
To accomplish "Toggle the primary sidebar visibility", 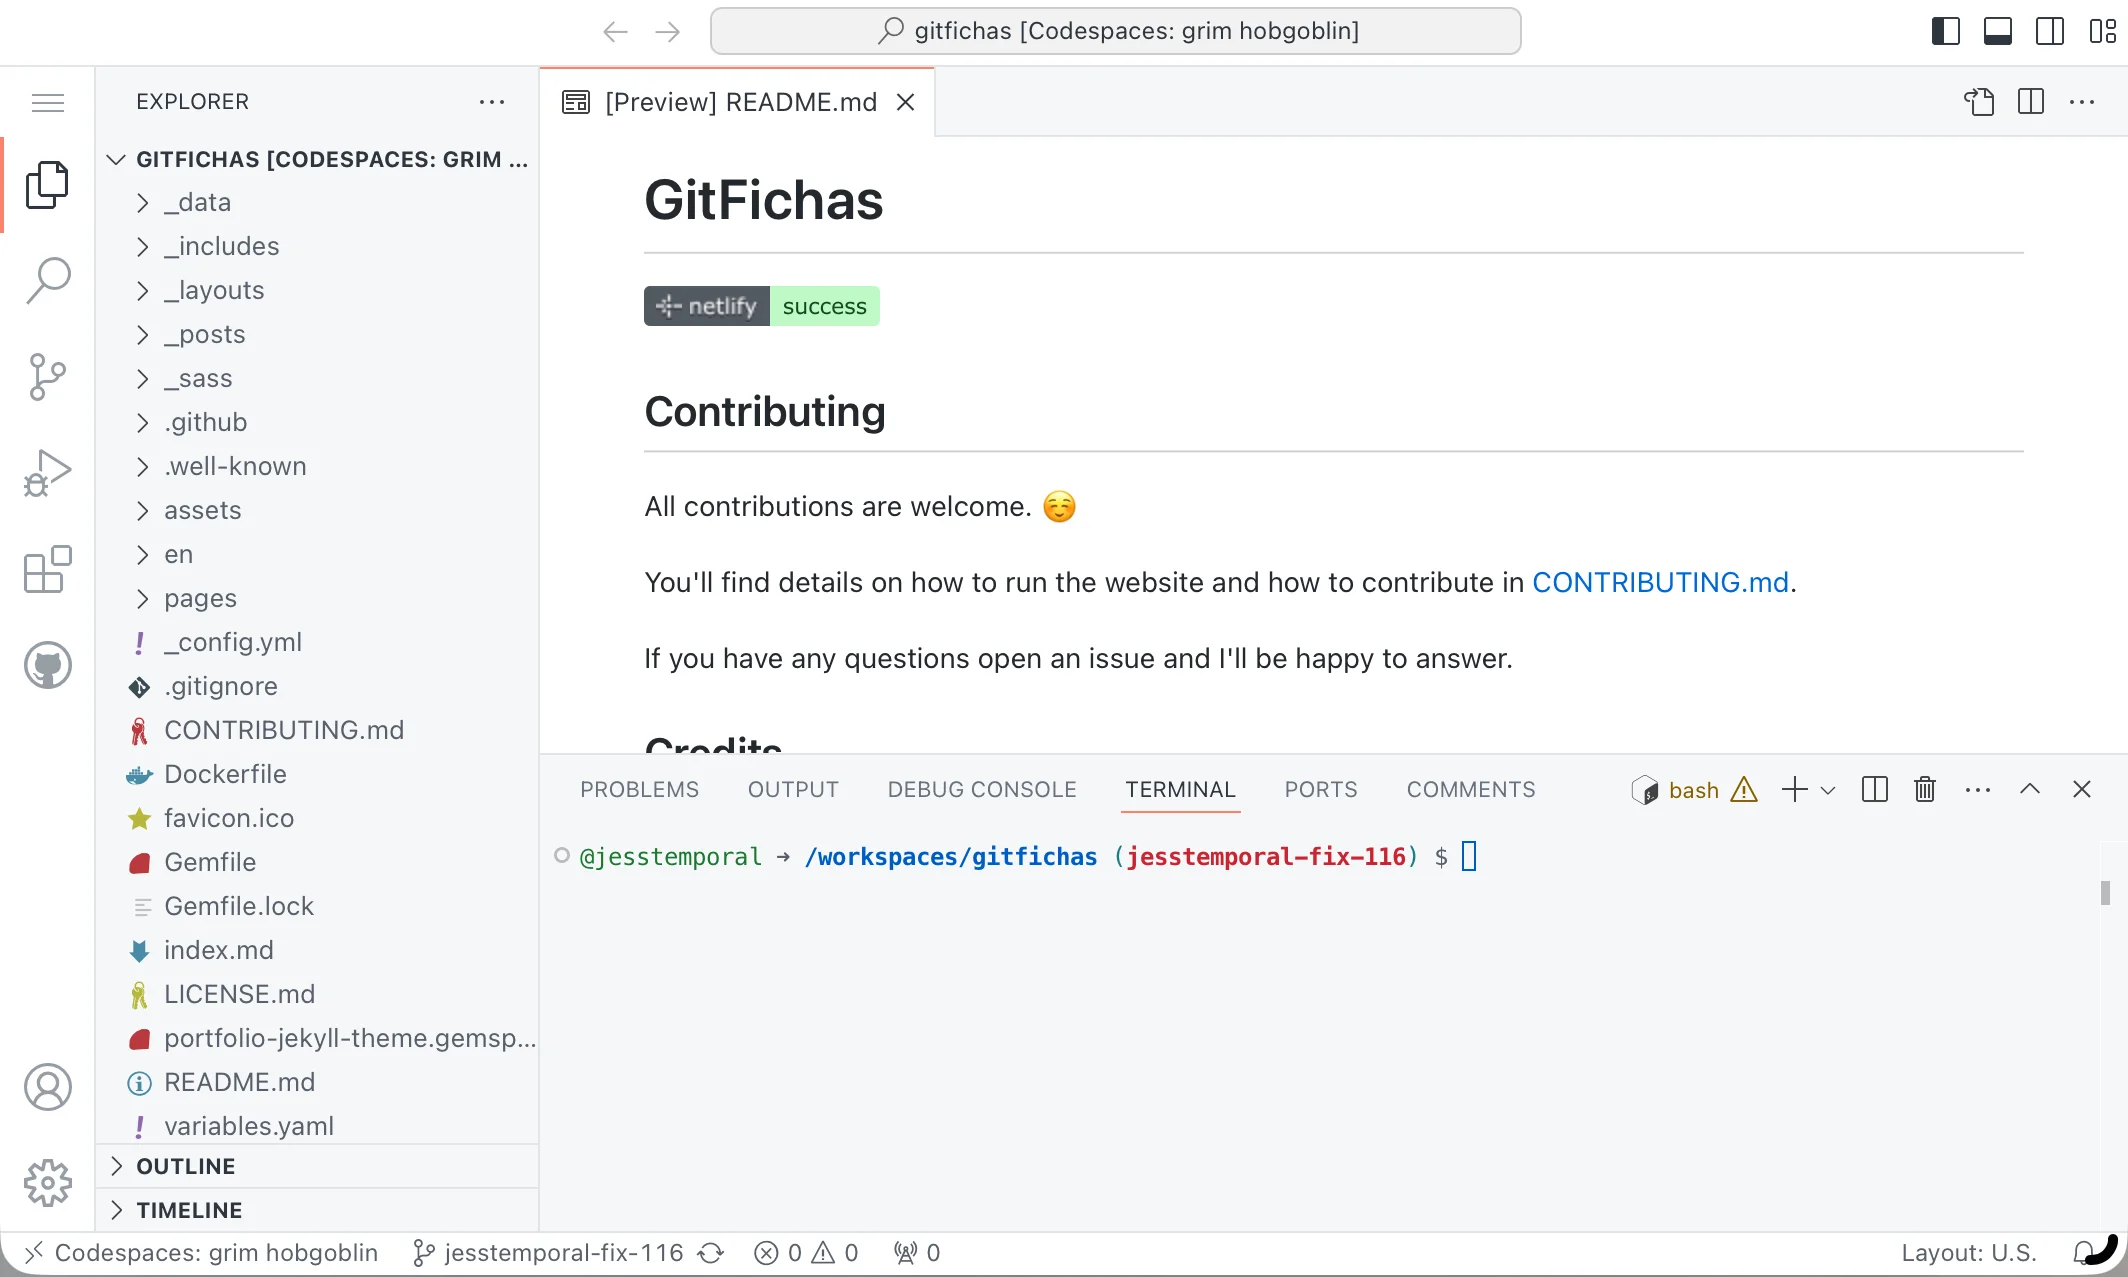I will click(x=1944, y=31).
